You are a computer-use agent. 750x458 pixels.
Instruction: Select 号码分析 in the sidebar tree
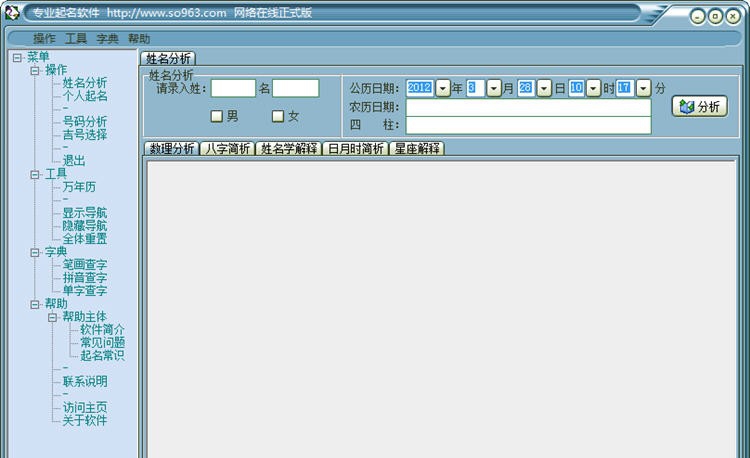click(x=85, y=122)
